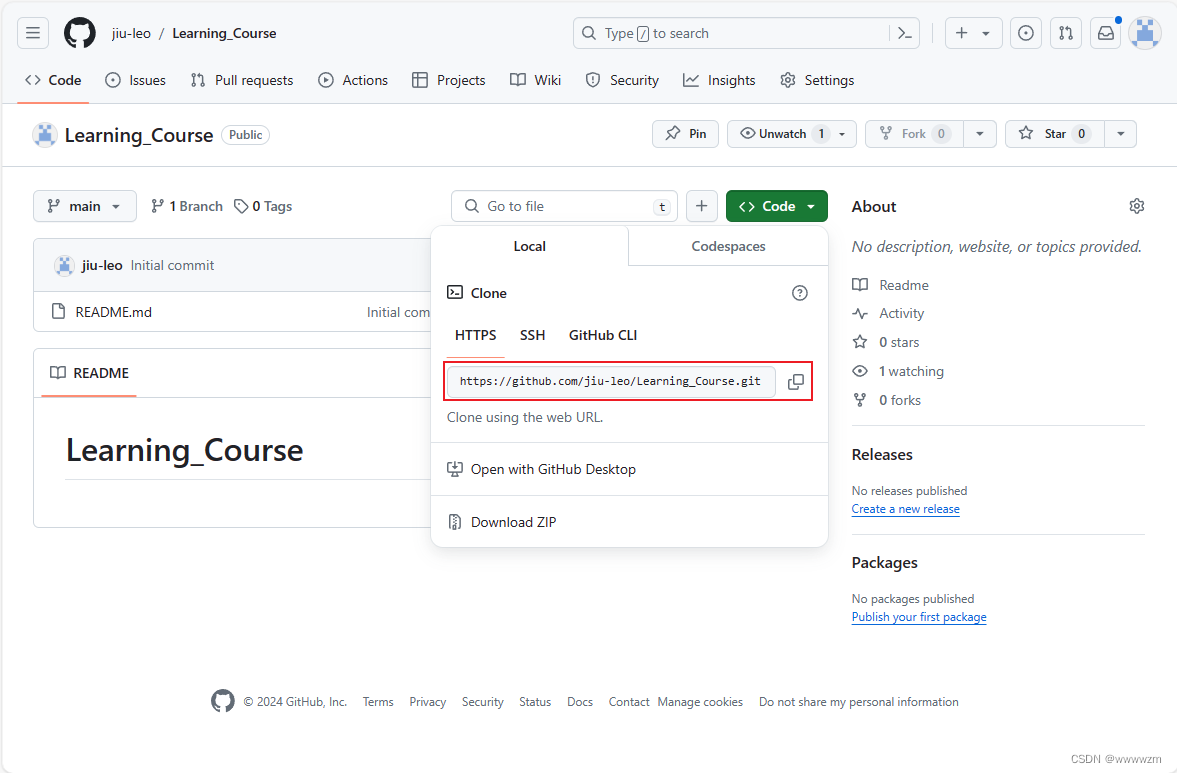1177x773 pixels.
Task: Open the Wiki tab
Action: coord(535,80)
